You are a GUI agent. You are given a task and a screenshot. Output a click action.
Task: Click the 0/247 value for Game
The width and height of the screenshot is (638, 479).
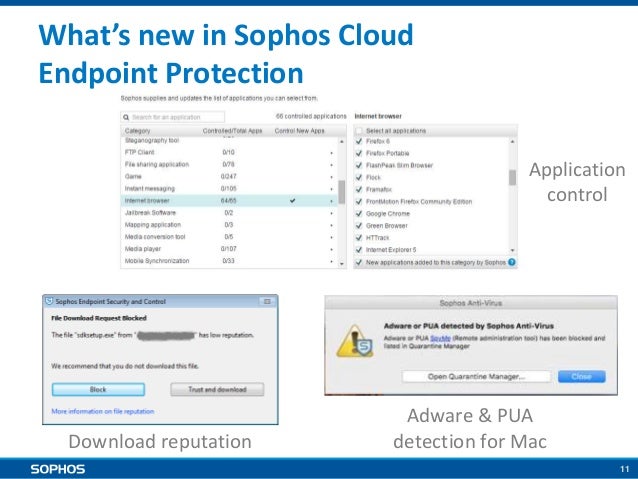click(x=228, y=176)
